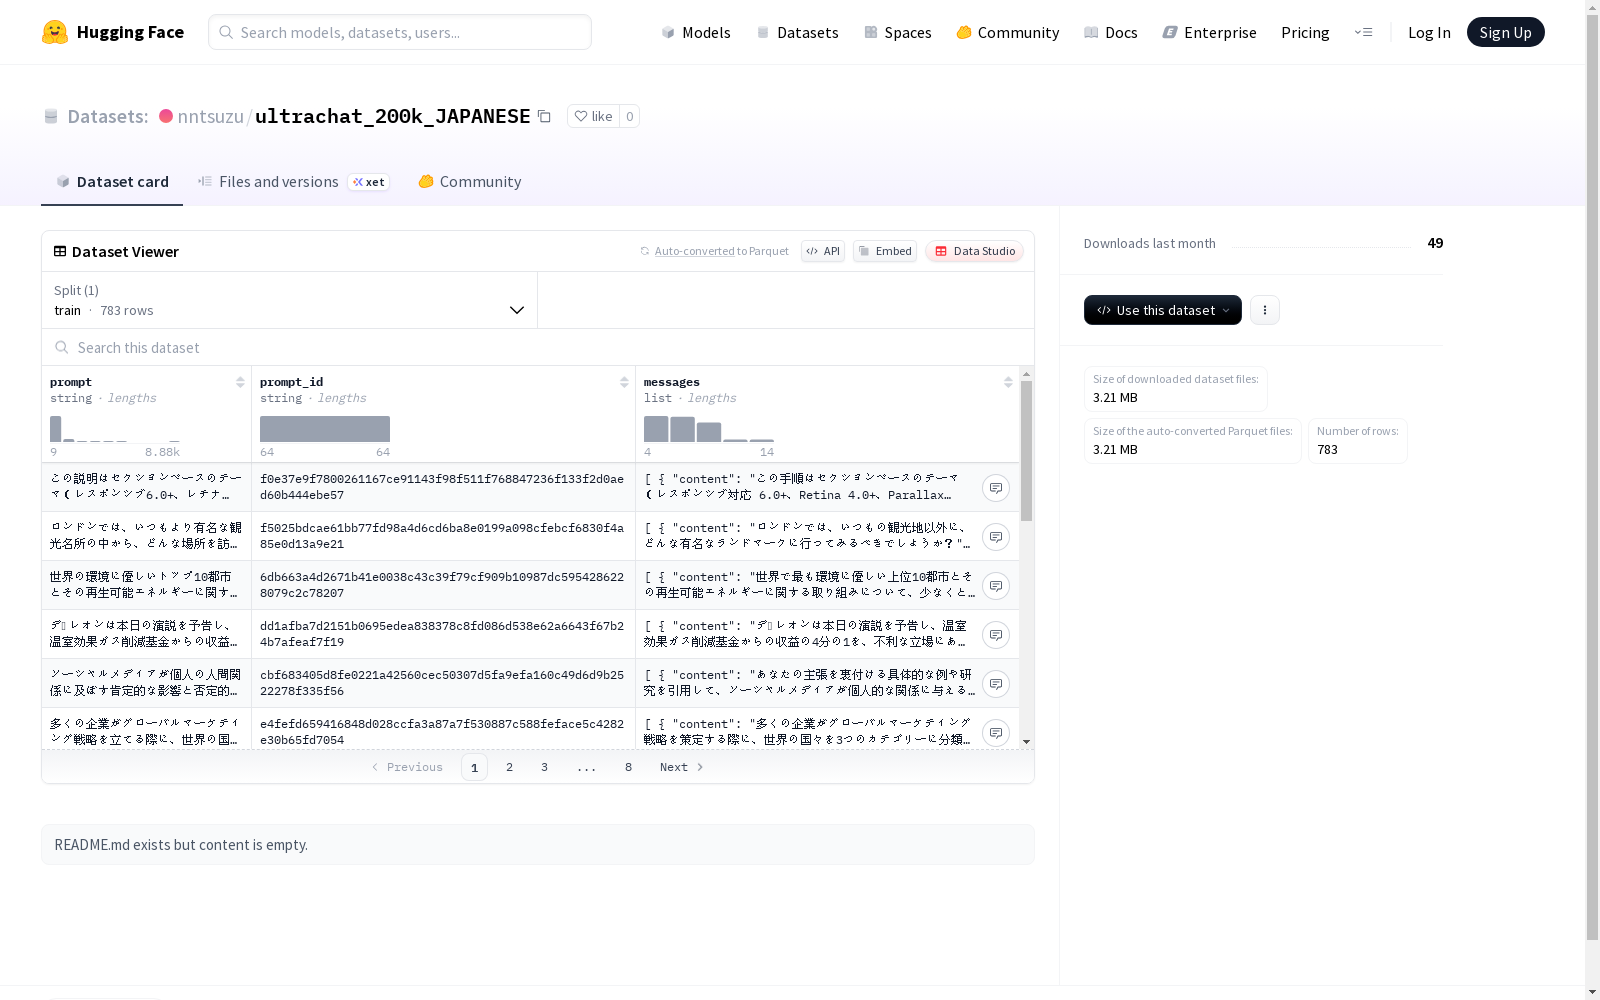Open conversation view for cbf68340 row
The image size is (1600, 1000).
996,684
